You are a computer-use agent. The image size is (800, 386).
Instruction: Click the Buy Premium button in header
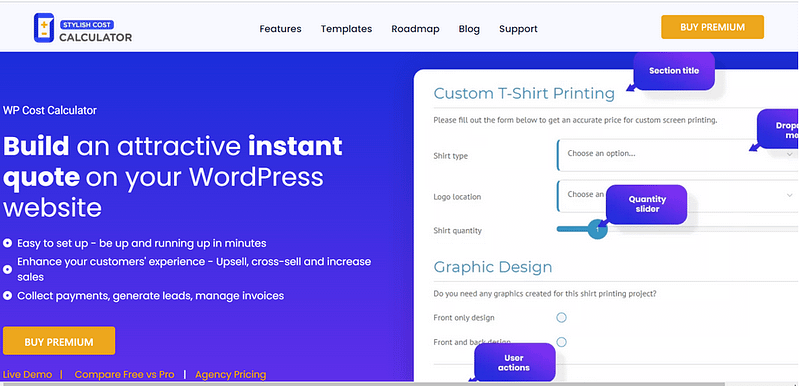coord(712,27)
